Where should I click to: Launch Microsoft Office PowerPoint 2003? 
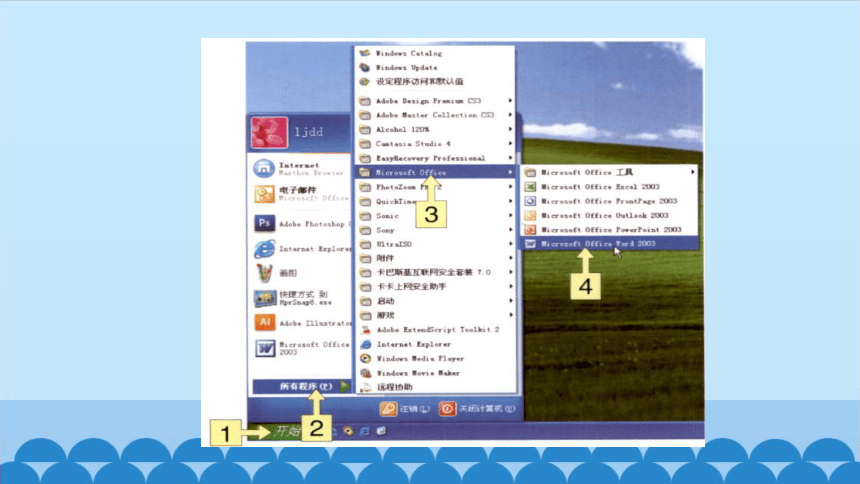coord(609,229)
